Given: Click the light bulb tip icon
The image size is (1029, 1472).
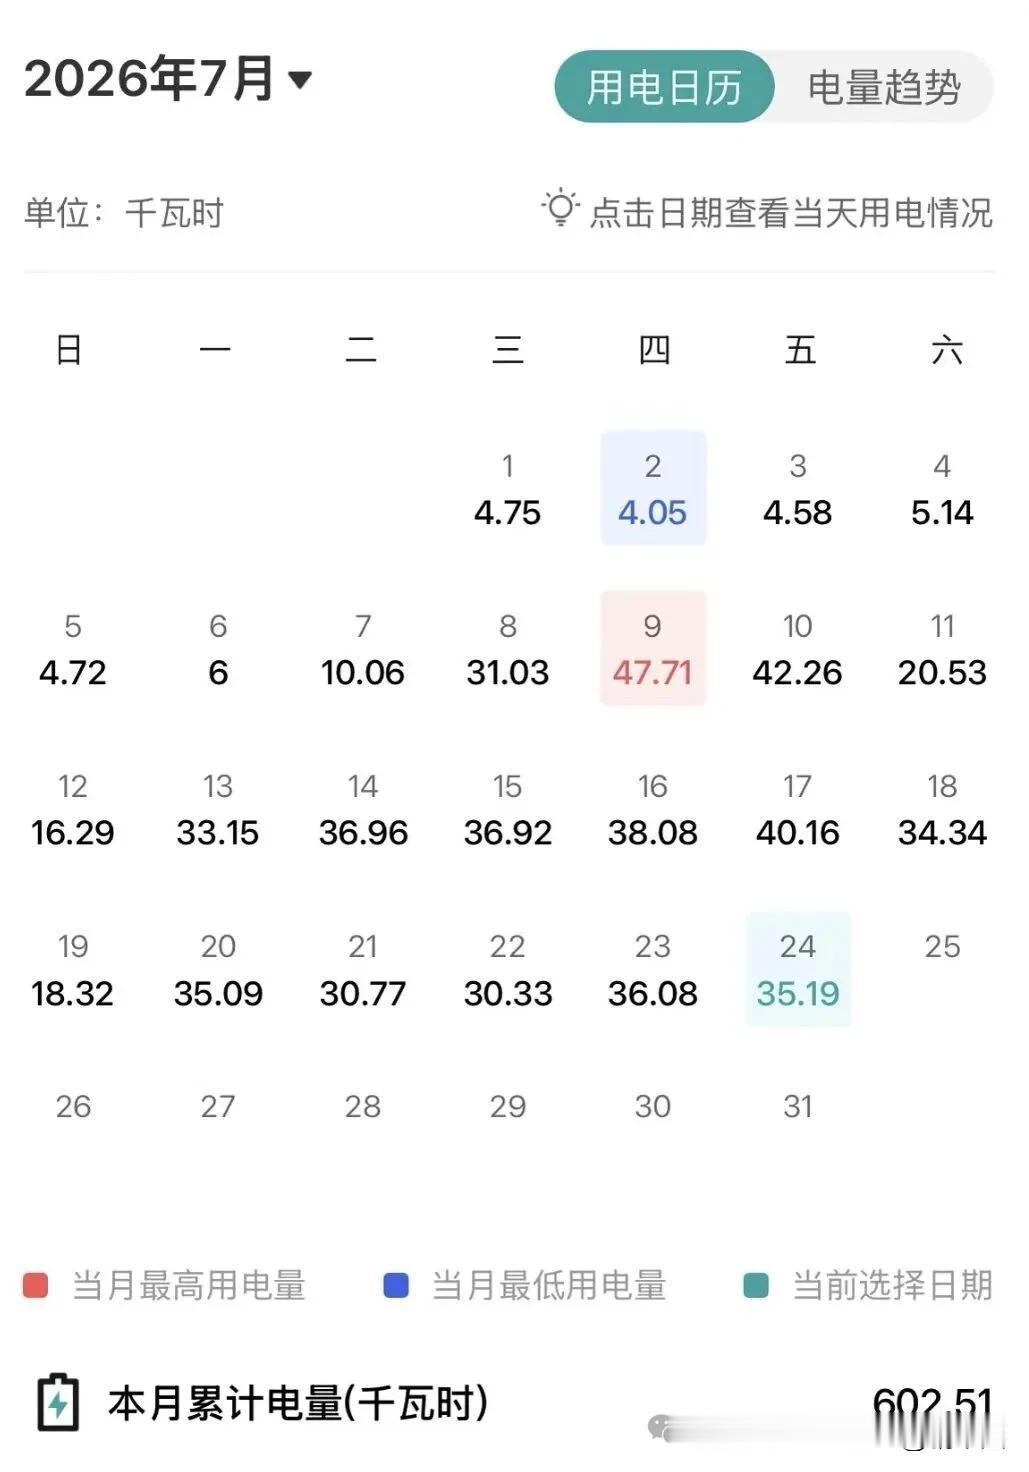Looking at the screenshot, I should (560, 208).
